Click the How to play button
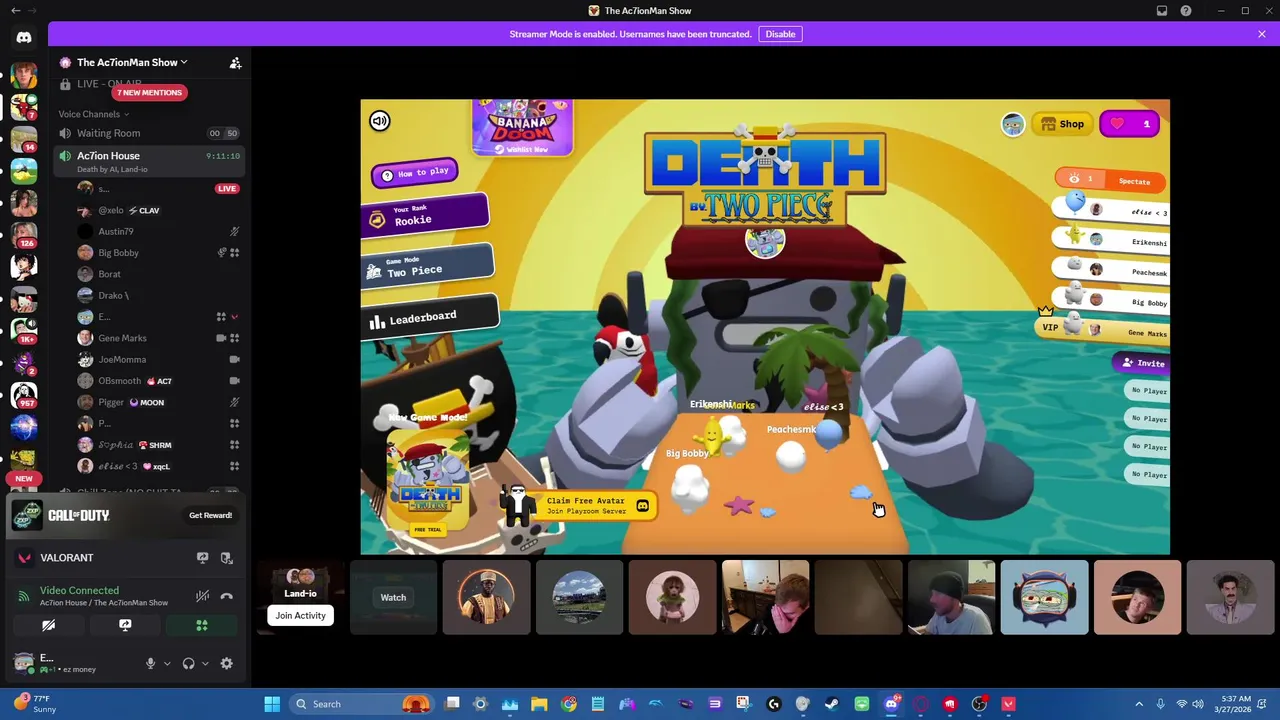1280x720 pixels. (415, 174)
